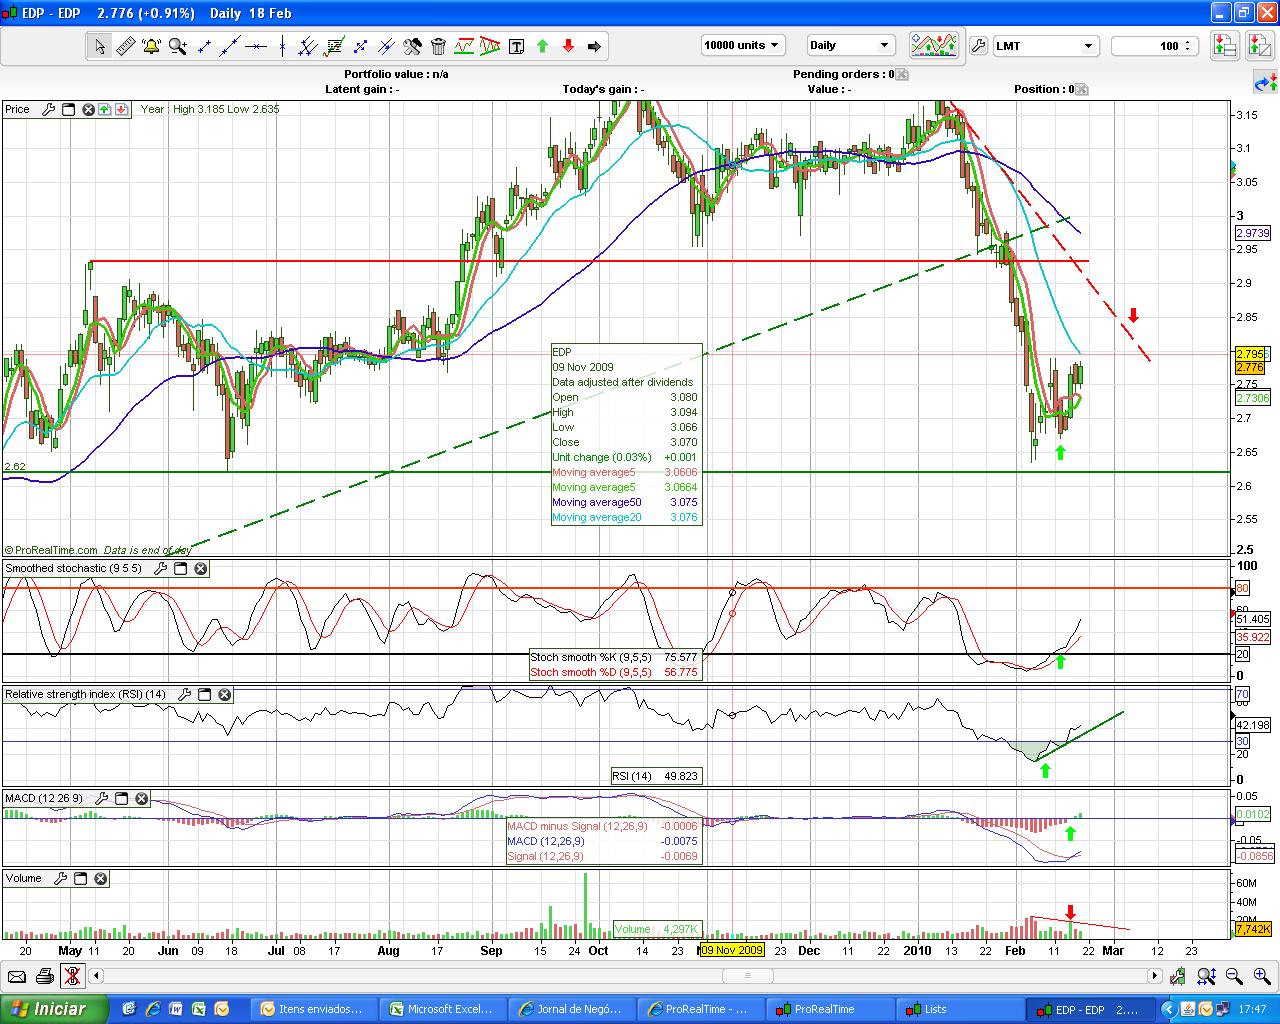Click the scrollbar left arrow
The height and width of the screenshot is (1024, 1280).
tap(97, 976)
